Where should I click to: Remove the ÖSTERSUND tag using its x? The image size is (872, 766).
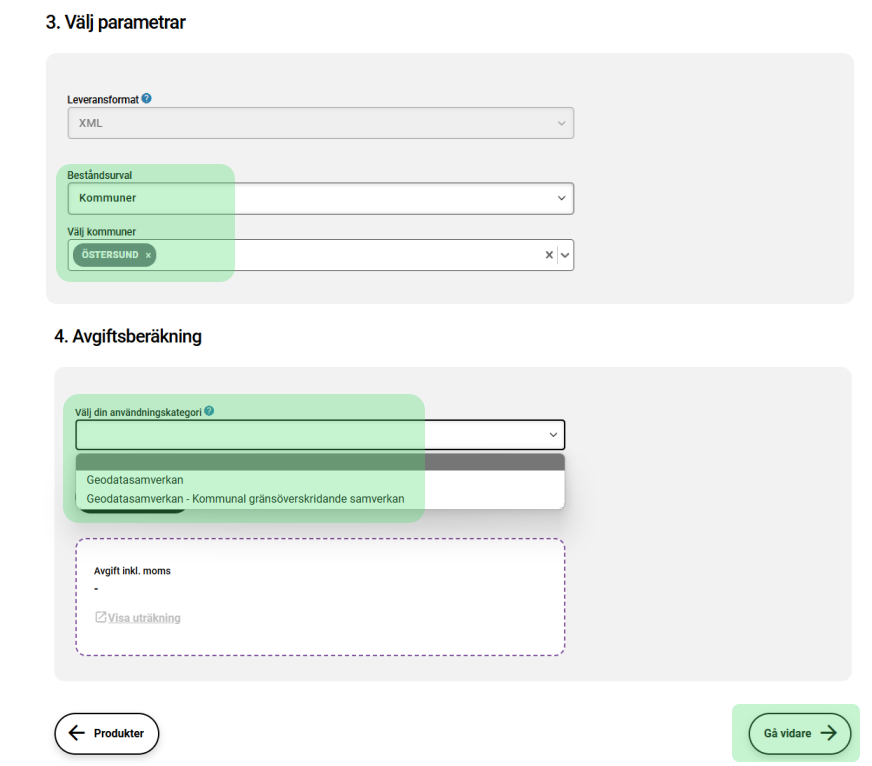coord(148,256)
